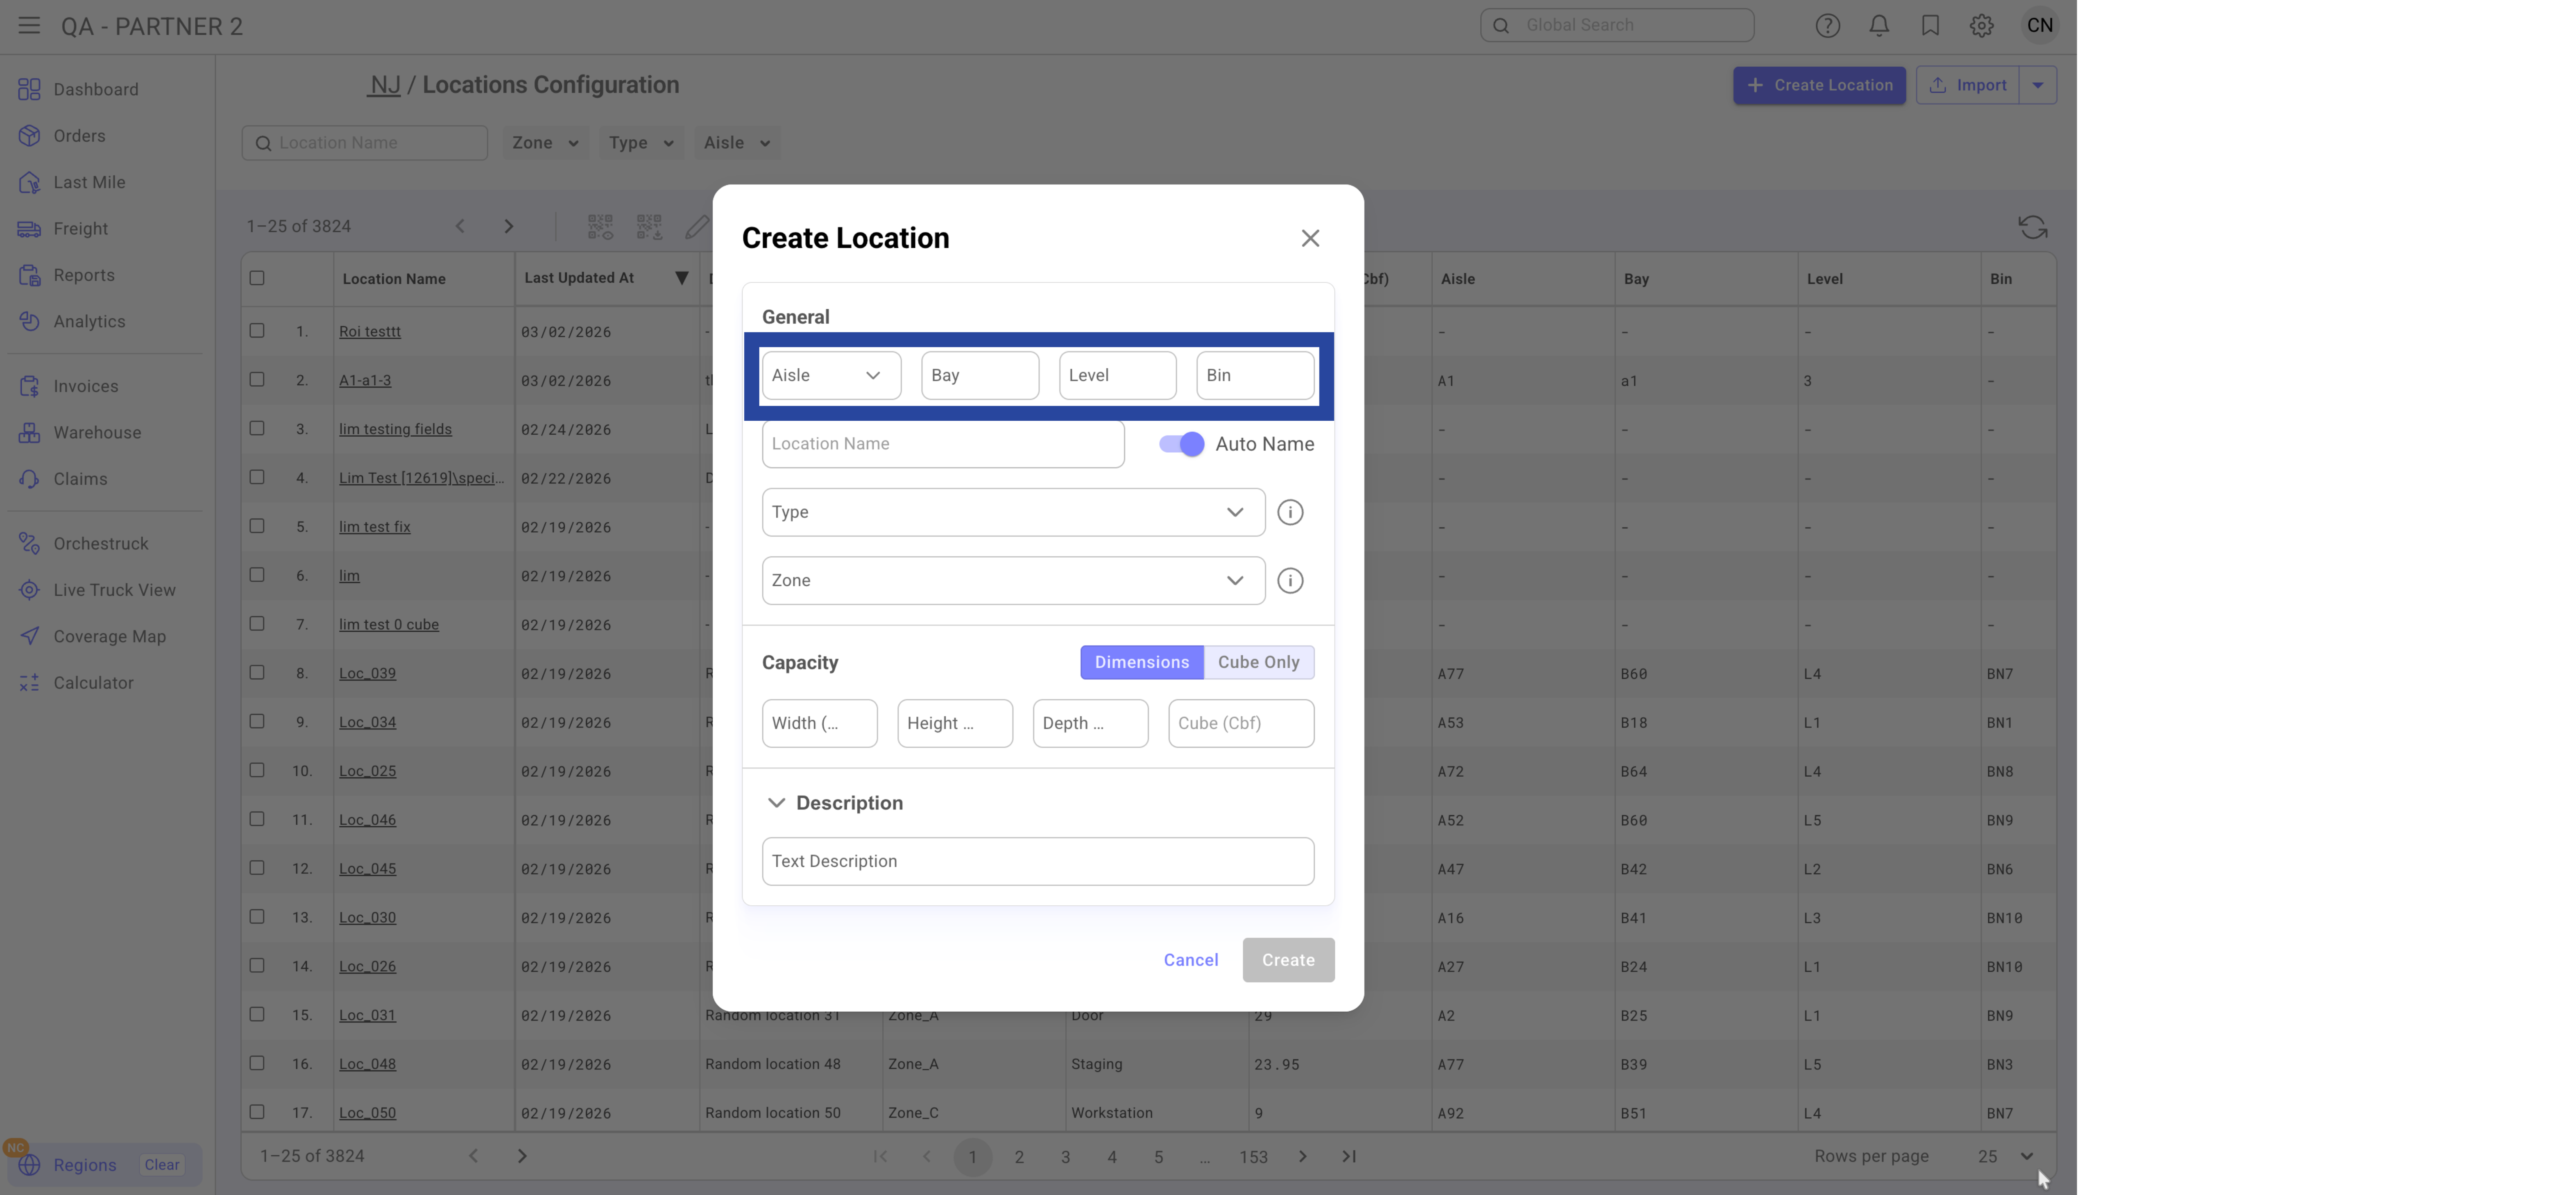
Task: Close the Create Location dialog
Action: [1310, 238]
